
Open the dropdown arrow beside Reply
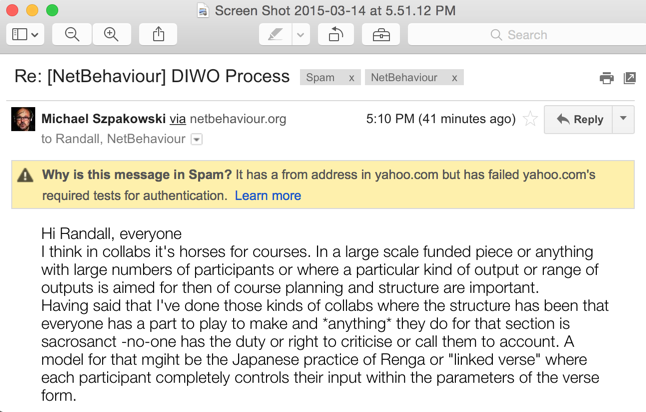[x=623, y=119]
